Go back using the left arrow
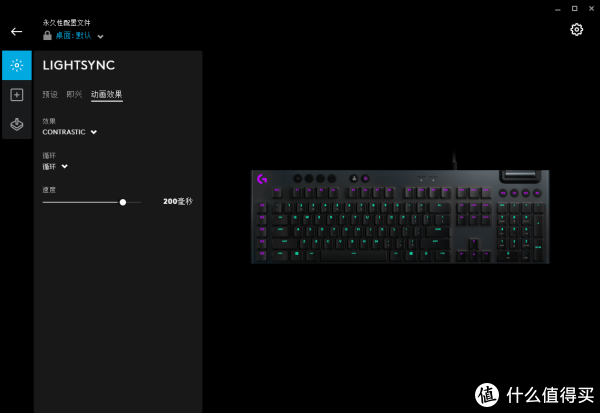 pyautogui.click(x=16, y=31)
